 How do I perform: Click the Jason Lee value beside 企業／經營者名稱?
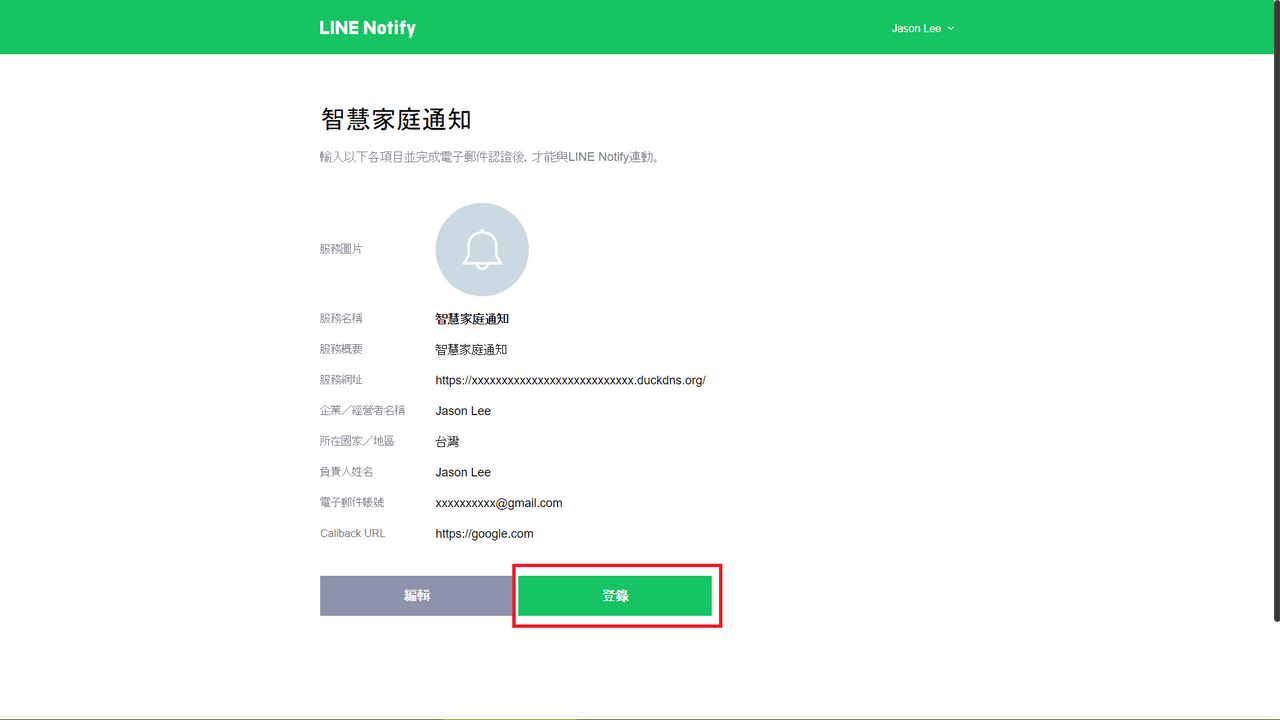tap(463, 411)
